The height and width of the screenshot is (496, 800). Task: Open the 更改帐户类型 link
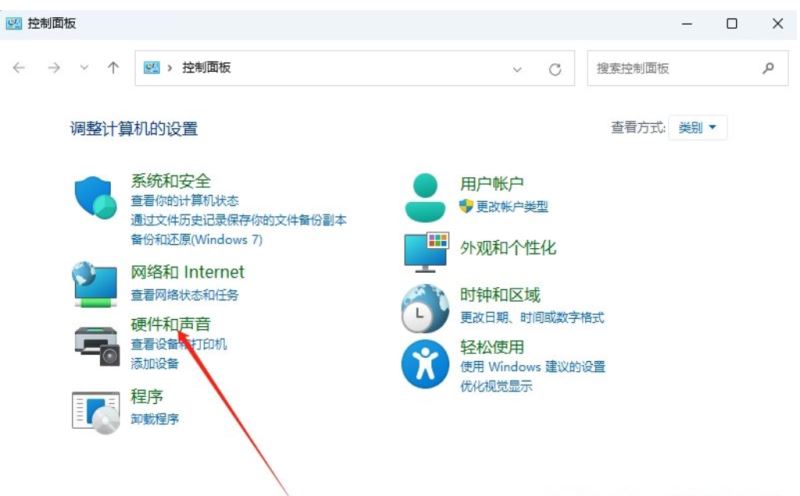point(511,207)
